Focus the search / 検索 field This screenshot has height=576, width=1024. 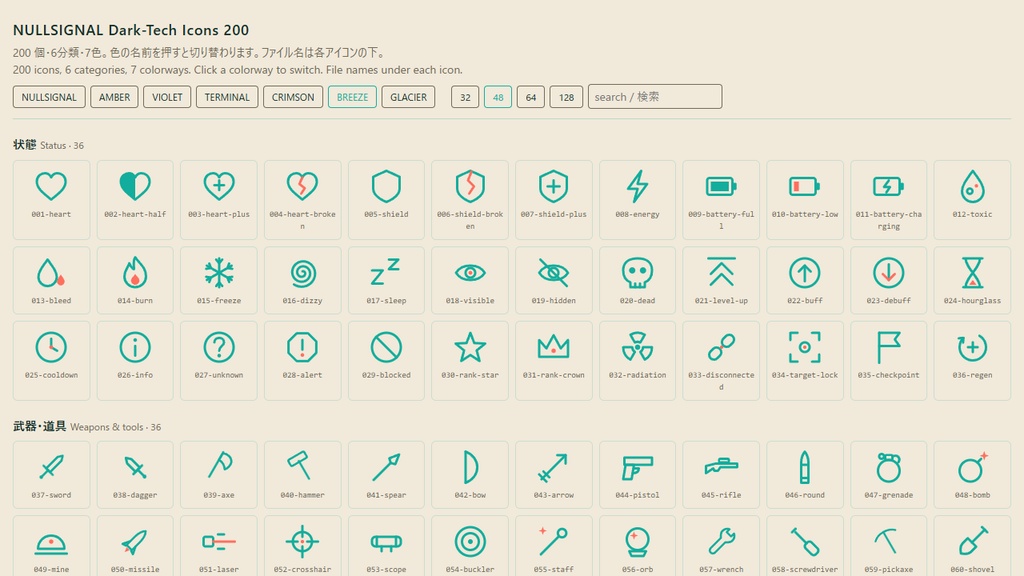655,97
